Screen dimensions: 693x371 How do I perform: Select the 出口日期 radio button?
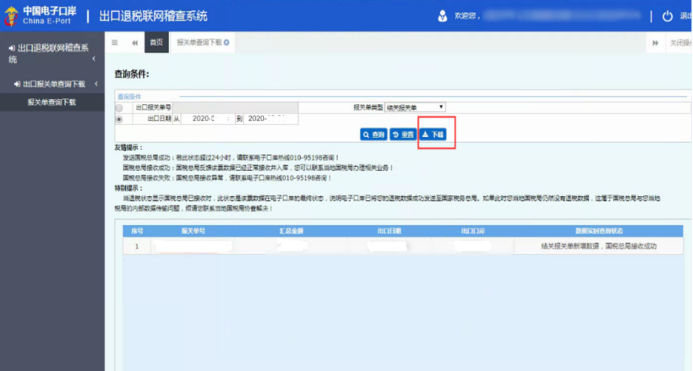click(x=119, y=119)
